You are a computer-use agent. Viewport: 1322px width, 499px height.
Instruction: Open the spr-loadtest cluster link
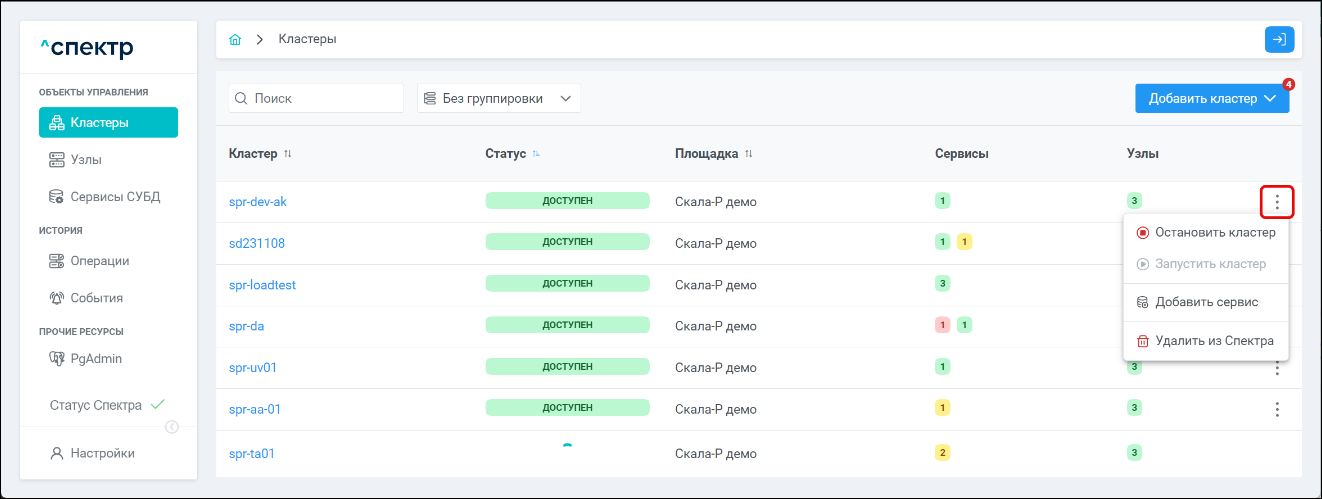point(262,285)
